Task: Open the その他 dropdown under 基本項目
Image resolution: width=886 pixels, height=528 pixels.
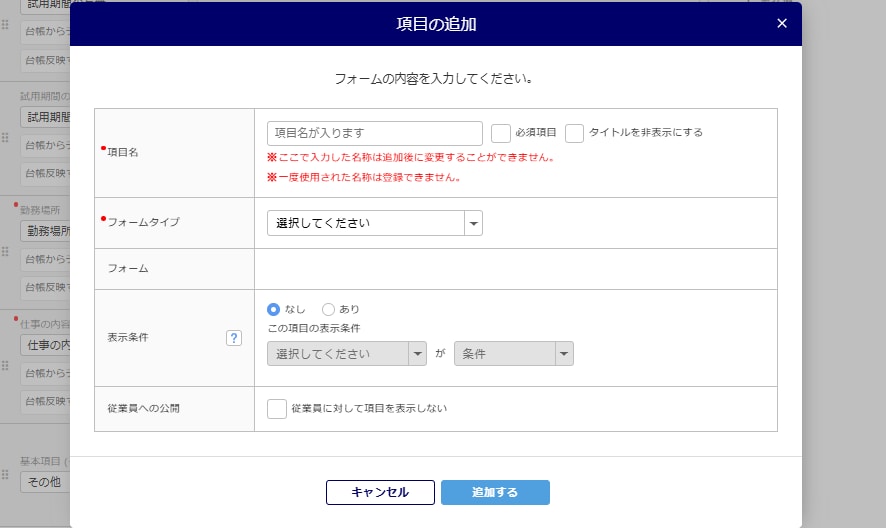Action: [x=45, y=482]
